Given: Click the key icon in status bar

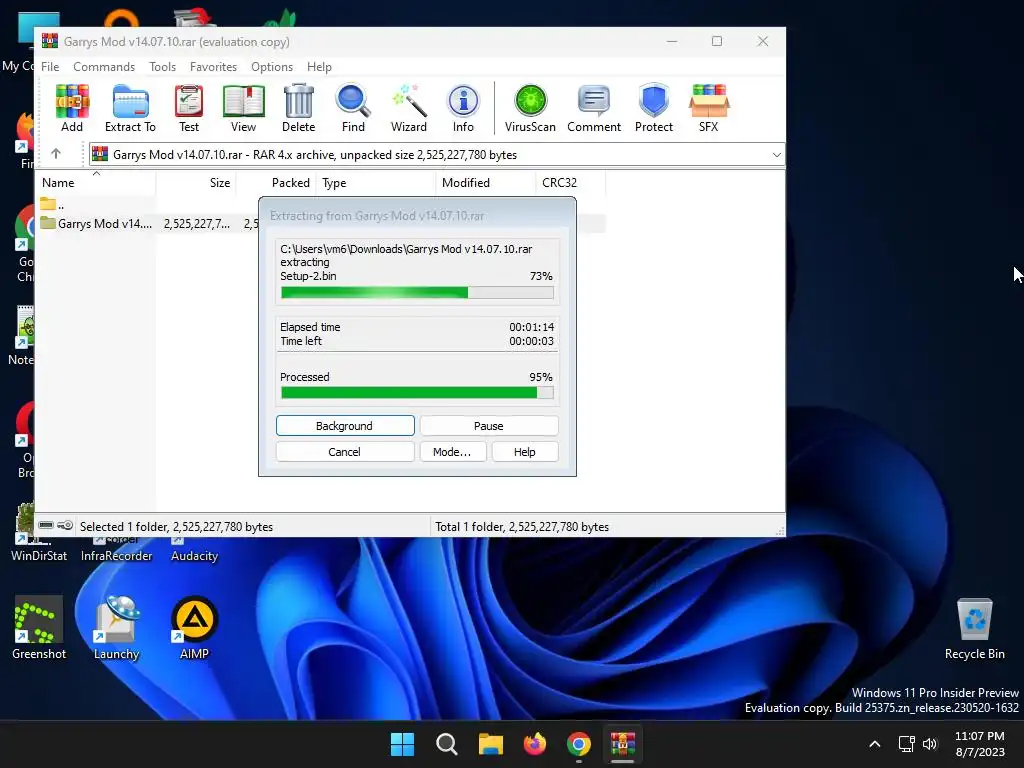Looking at the screenshot, I should 65,526.
